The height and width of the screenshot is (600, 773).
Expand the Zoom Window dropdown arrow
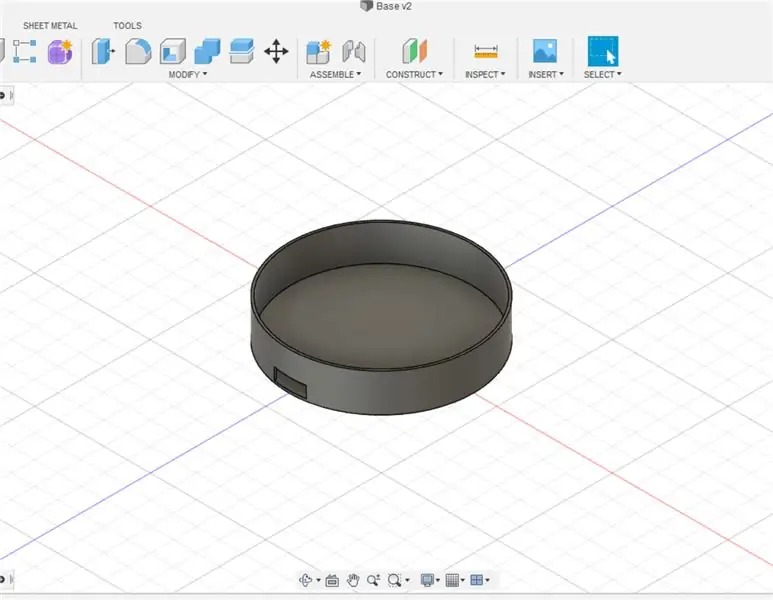coord(407,581)
